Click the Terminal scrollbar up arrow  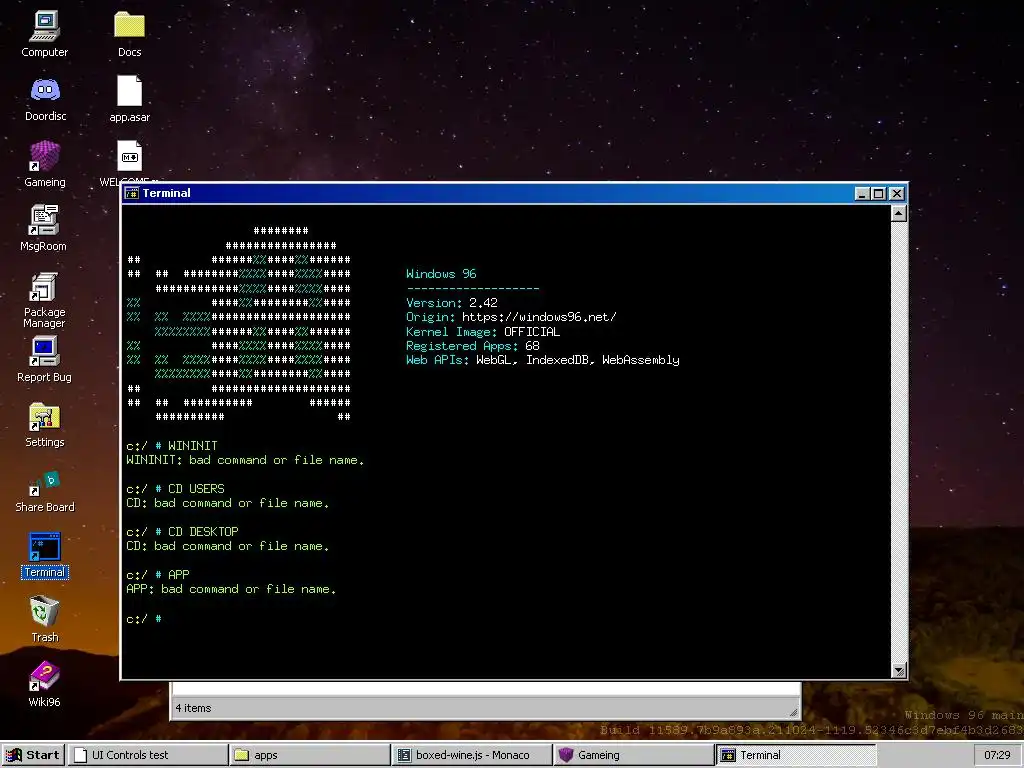pos(899,213)
